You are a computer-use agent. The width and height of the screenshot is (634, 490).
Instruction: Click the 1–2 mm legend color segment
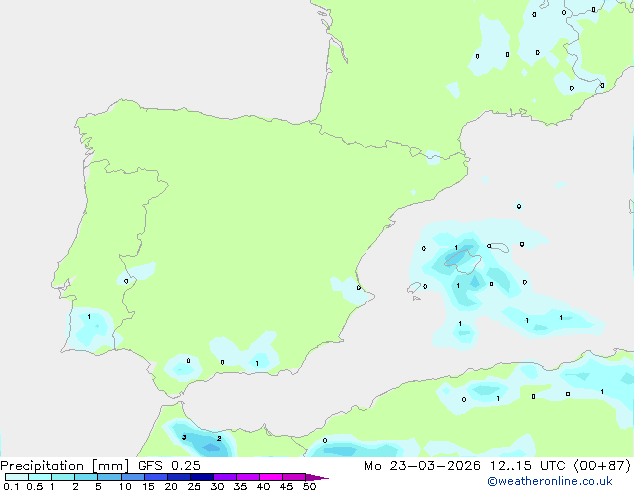point(63,477)
